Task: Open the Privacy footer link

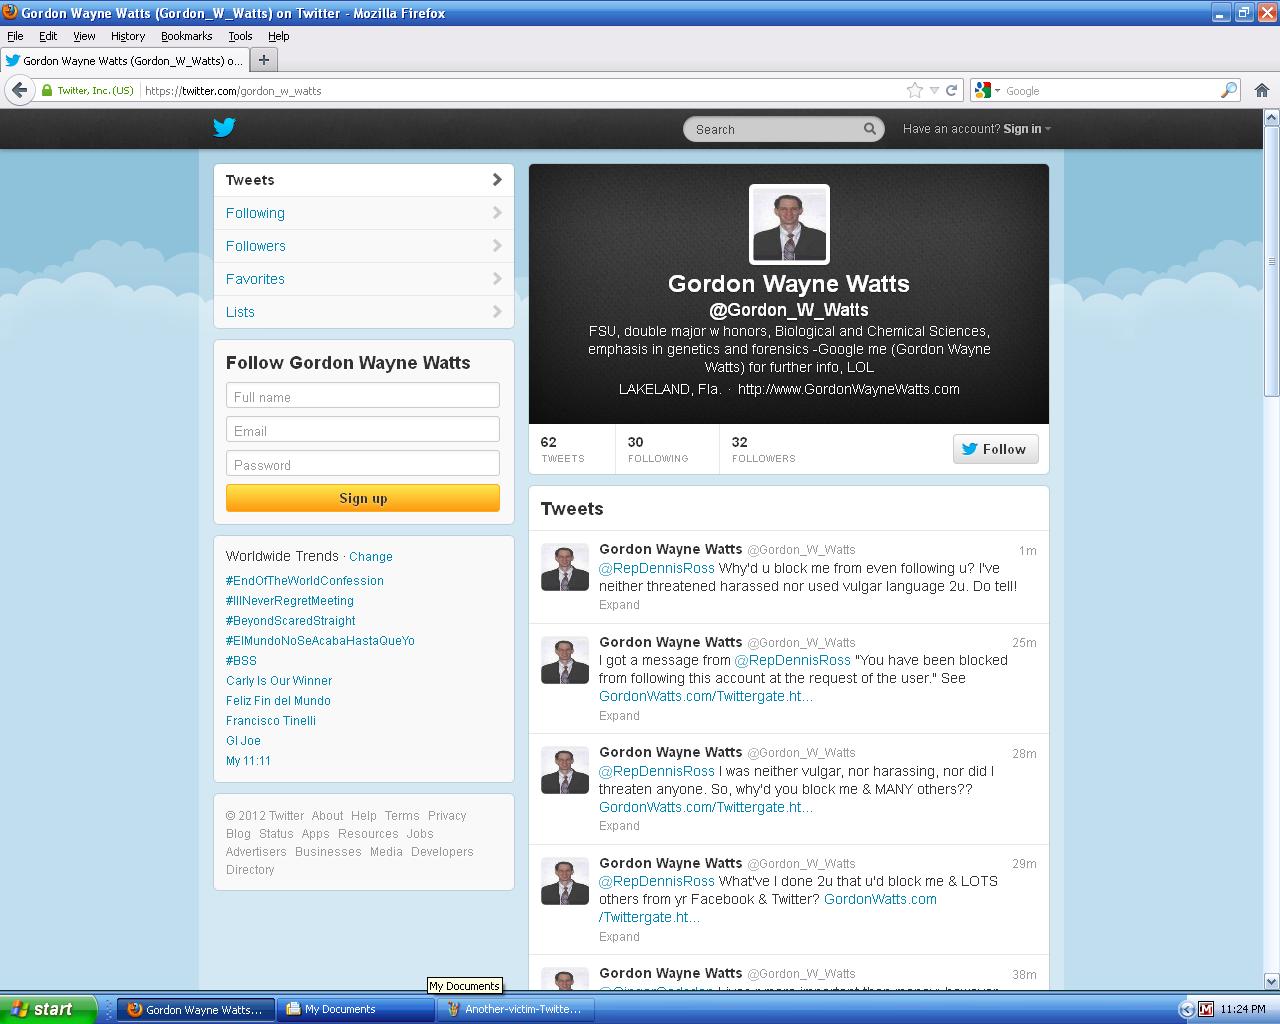Action: pos(447,816)
